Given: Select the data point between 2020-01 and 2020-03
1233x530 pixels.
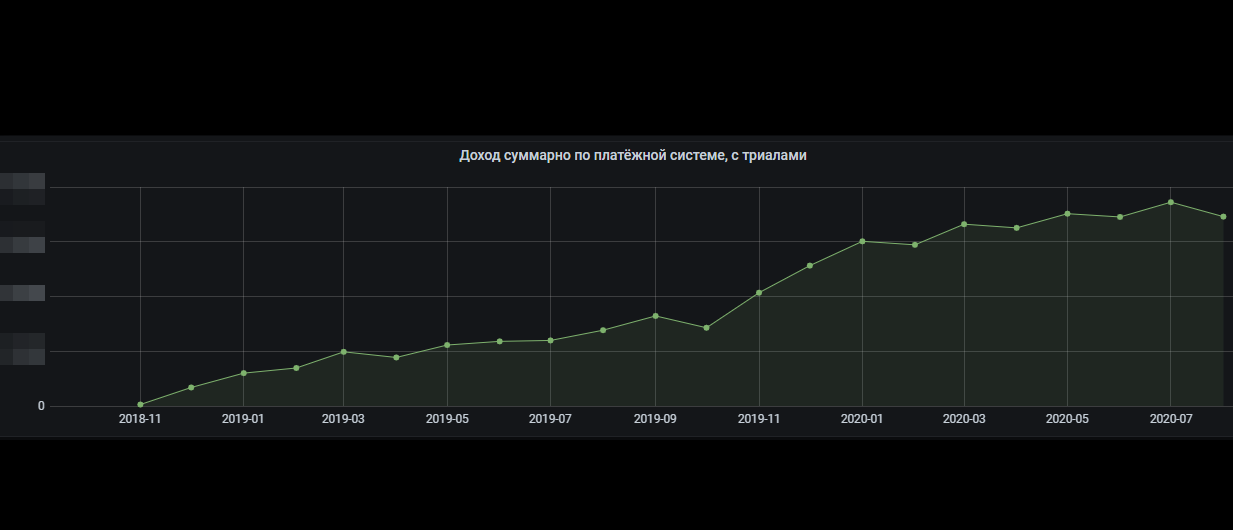Looking at the screenshot, I should 915,245.
